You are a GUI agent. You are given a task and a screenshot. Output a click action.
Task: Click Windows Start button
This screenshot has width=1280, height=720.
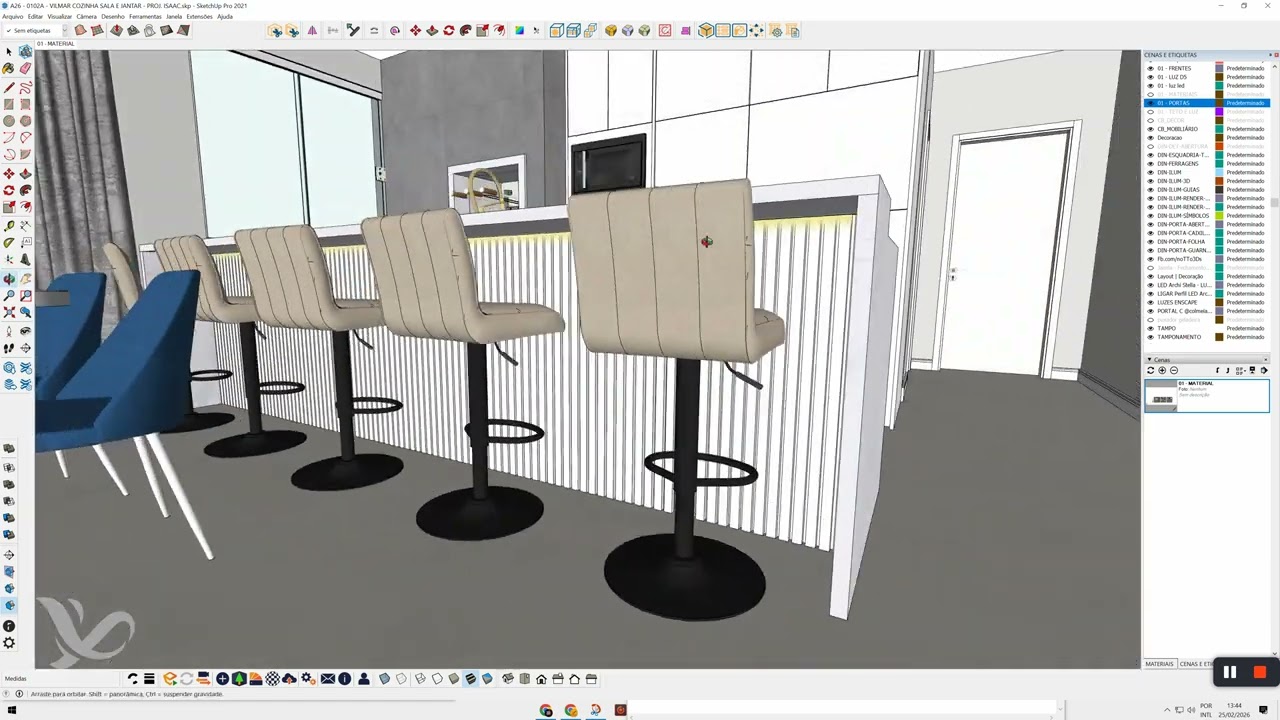tap(12, 711)
